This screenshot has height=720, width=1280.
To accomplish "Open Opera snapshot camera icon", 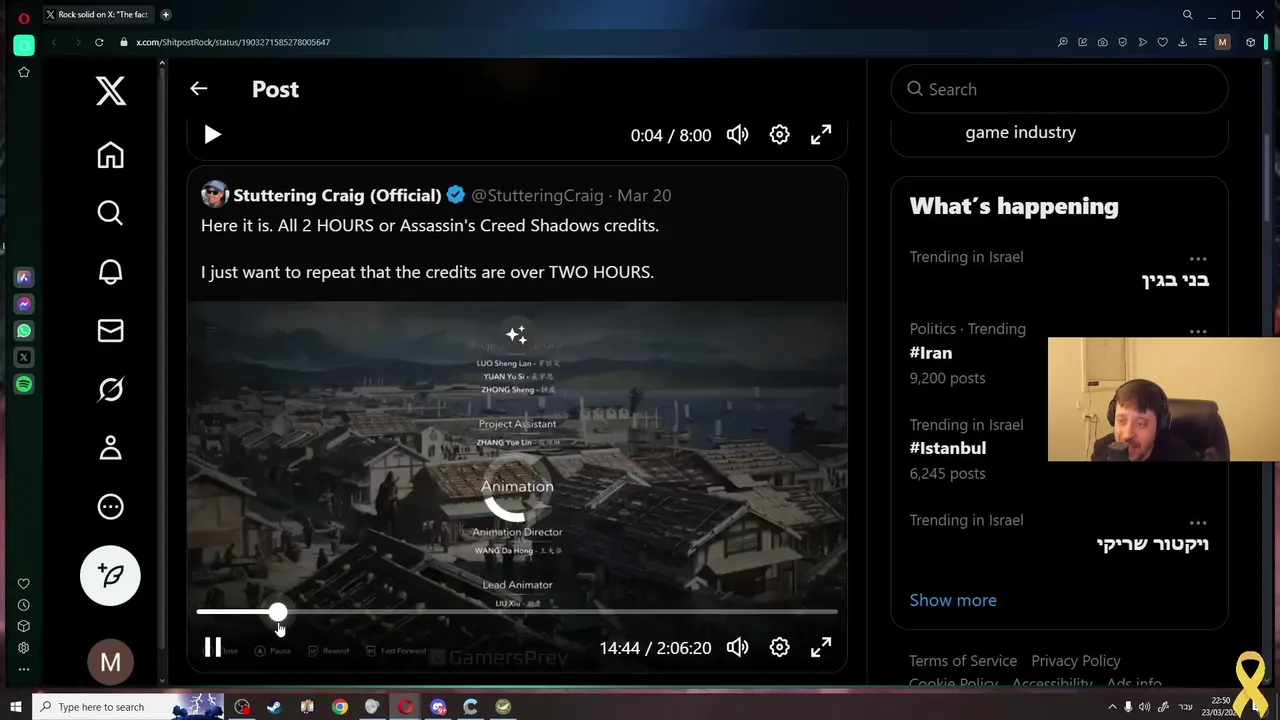I will tap(1102, 42).
